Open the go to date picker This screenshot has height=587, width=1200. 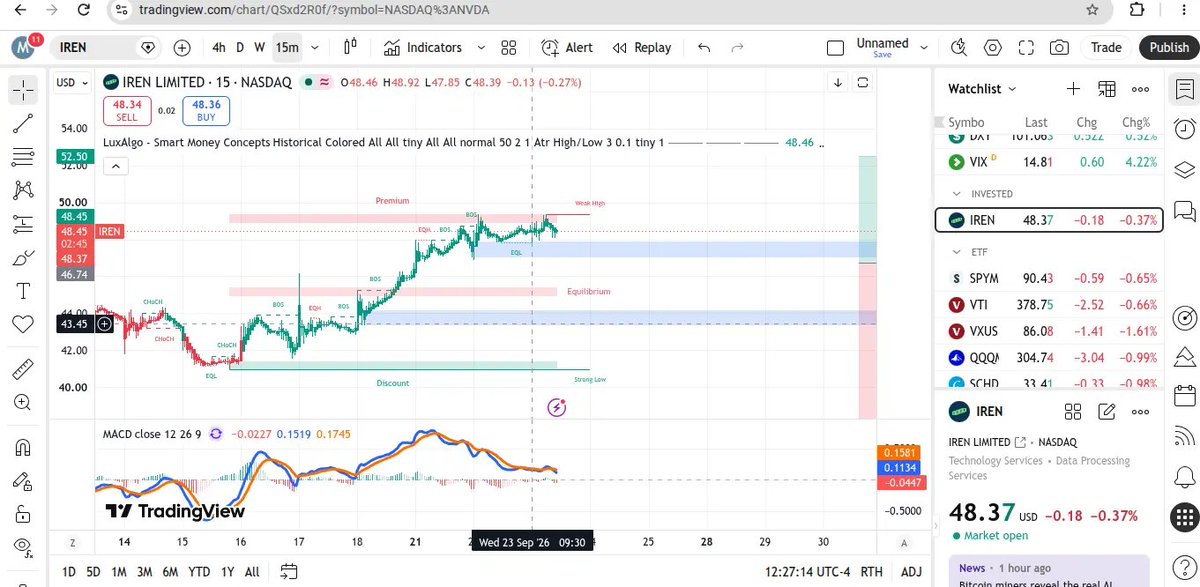(x=289, y=571)
